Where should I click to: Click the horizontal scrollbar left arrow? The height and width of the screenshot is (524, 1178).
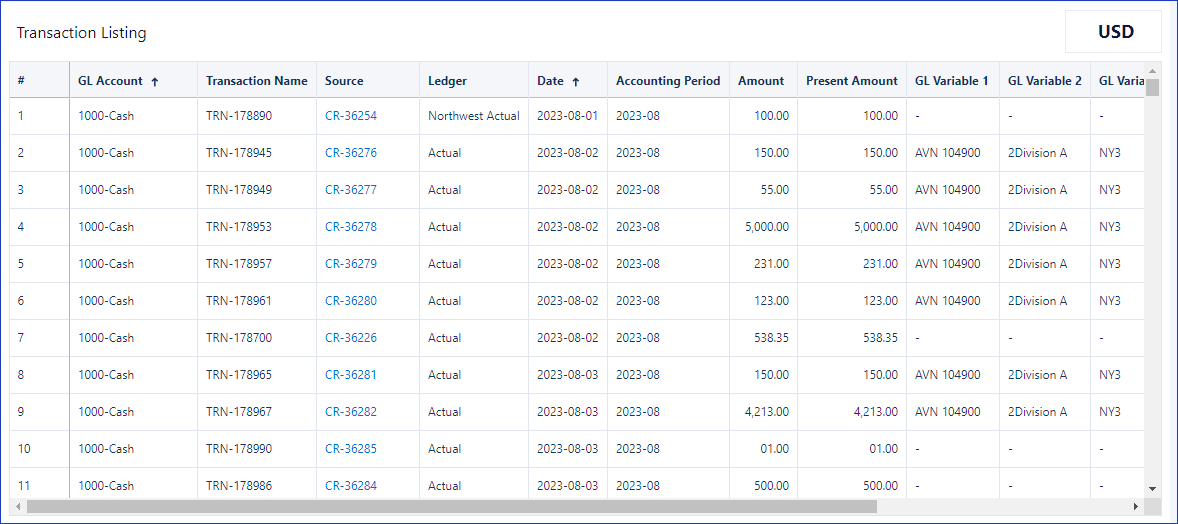pyautogui.click(x=18, y=507)
